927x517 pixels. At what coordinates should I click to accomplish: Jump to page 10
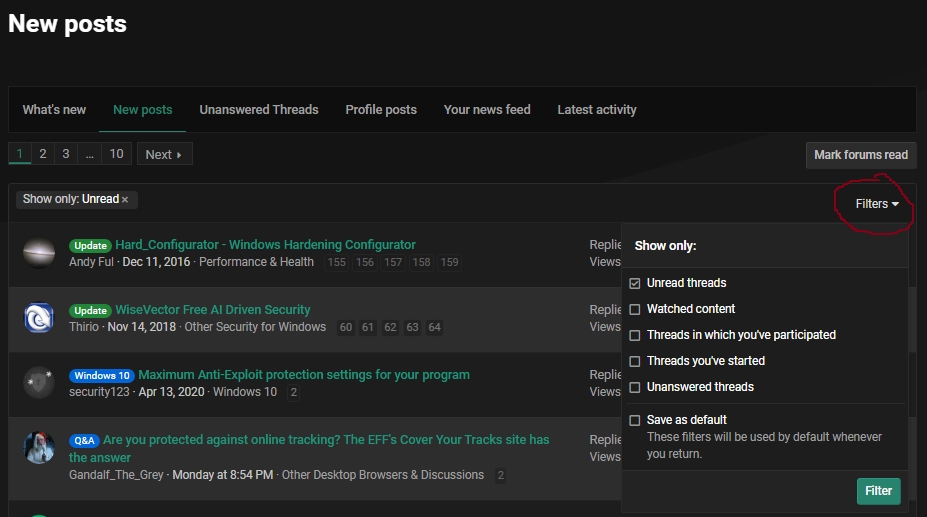coord(116,154)
